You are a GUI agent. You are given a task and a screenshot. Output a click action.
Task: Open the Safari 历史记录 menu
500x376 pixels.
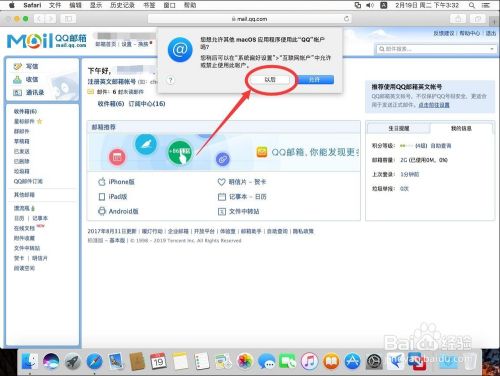click(x=122, y=5)
